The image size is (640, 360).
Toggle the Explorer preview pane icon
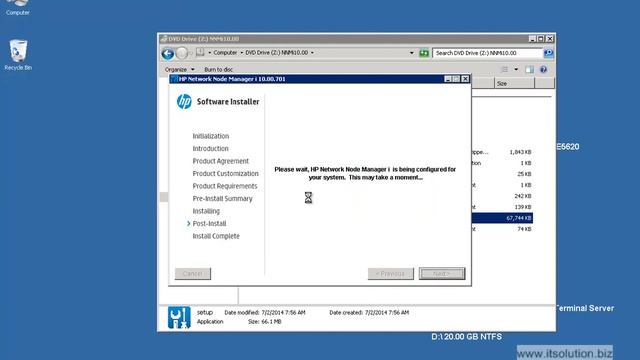coord(529,69)
